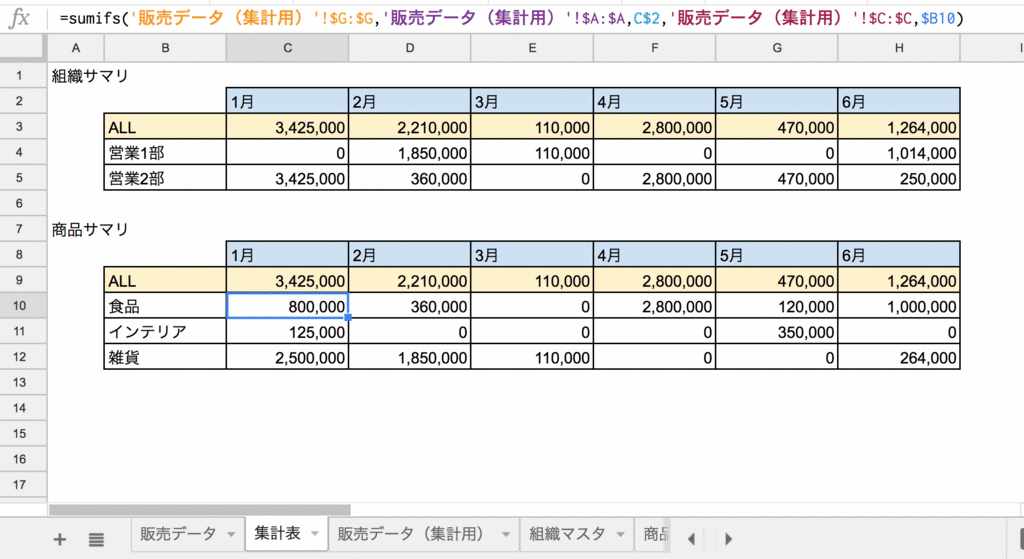Click 食品 2月 value 360,000

(409, 306)
